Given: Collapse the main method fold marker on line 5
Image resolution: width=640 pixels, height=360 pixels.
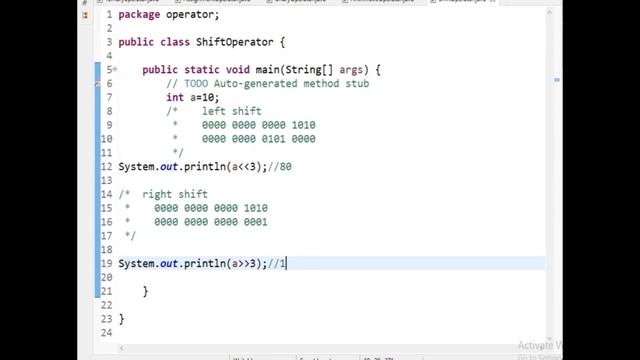Looking at the screenshot, I should click(x=115, y=69).
